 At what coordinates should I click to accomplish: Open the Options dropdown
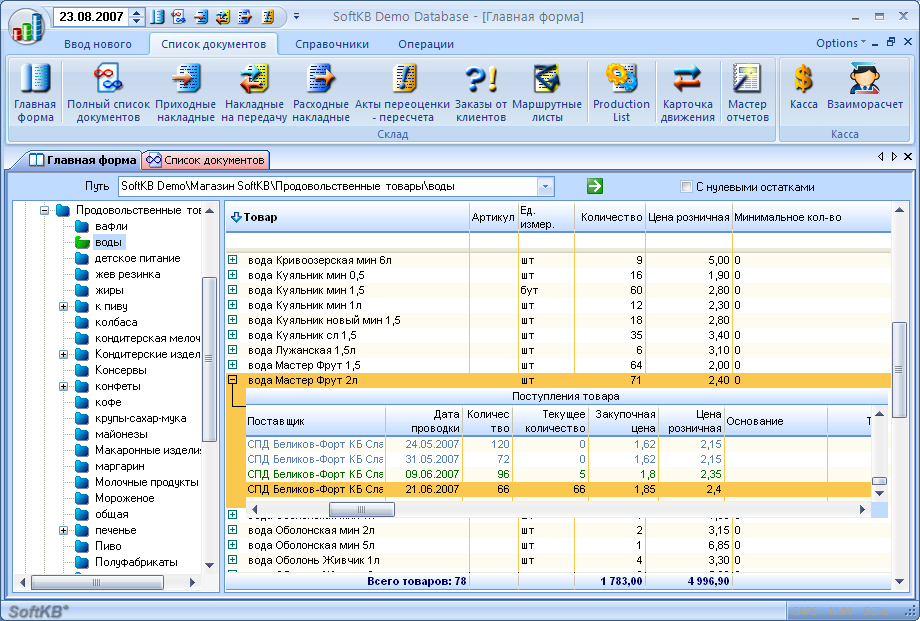(841, 43)
